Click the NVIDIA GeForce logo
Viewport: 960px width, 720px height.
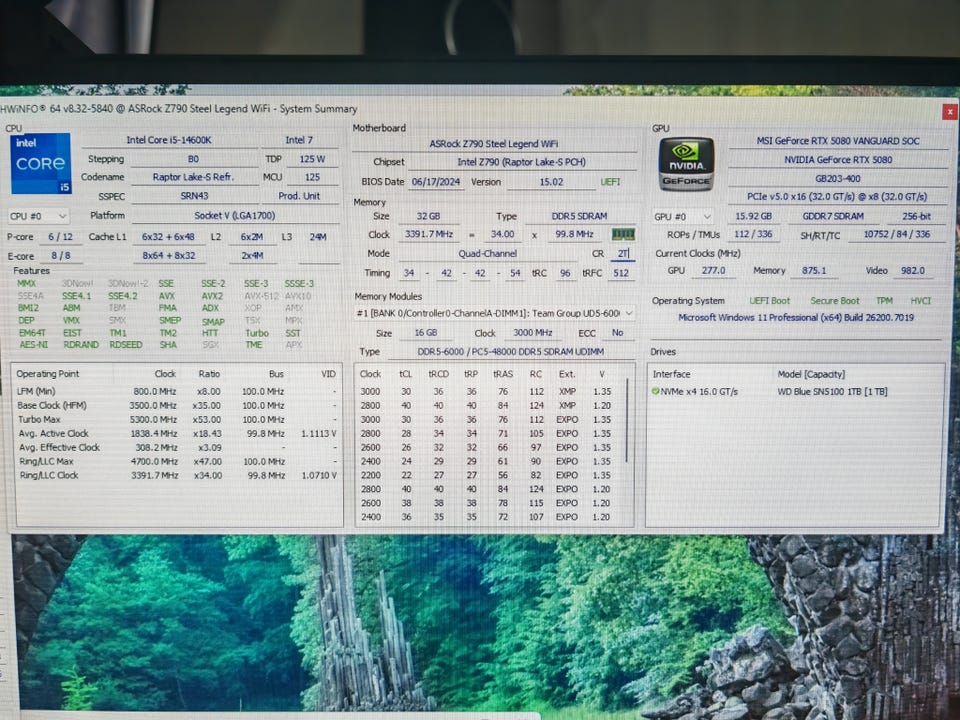point(686,165)
